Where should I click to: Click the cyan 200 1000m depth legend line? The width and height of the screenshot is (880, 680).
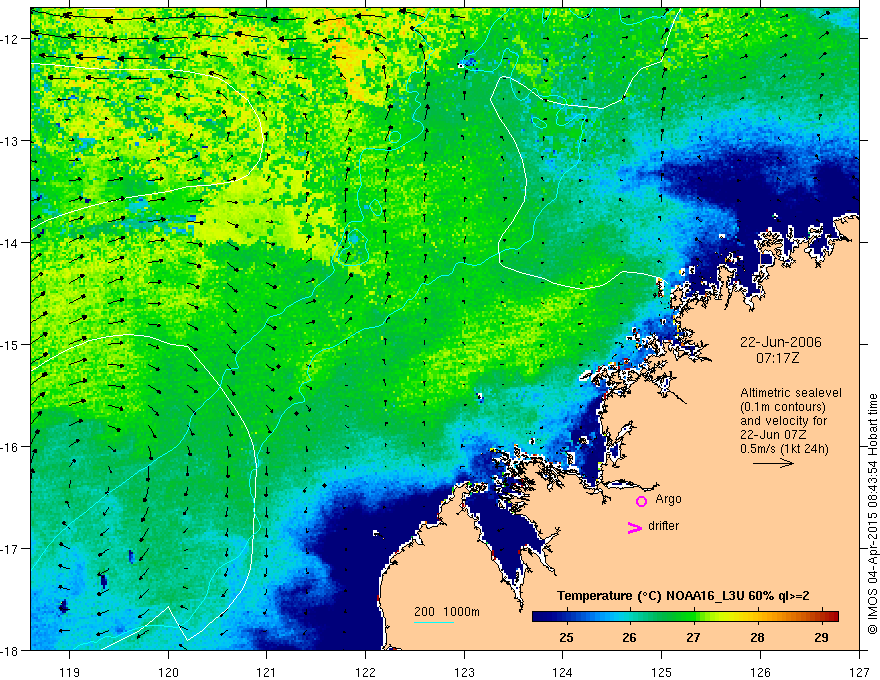pyautogui.click(x=434, y=622)
